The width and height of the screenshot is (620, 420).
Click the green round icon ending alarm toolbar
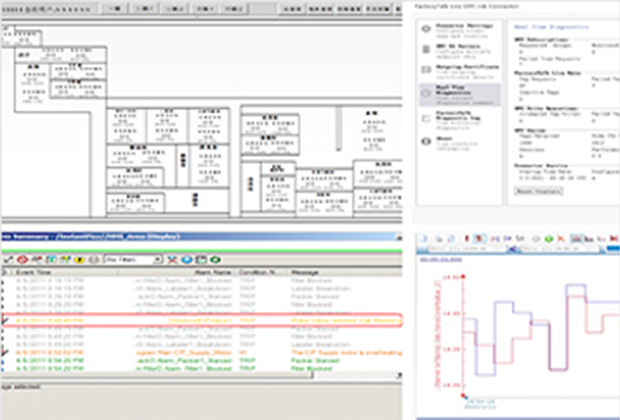coord(215,260)
